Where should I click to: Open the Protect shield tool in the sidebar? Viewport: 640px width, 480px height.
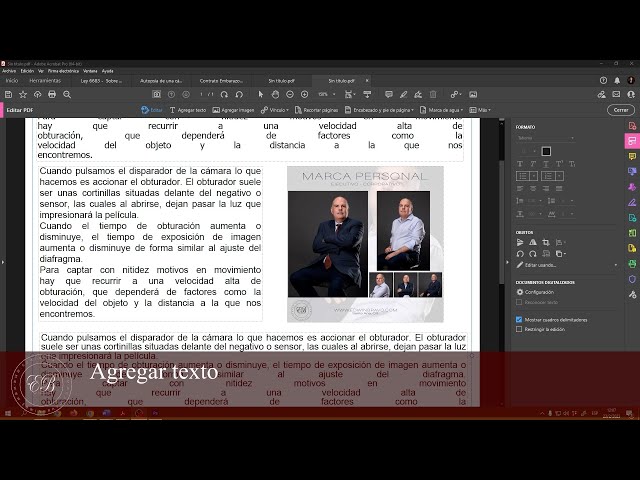632,279
